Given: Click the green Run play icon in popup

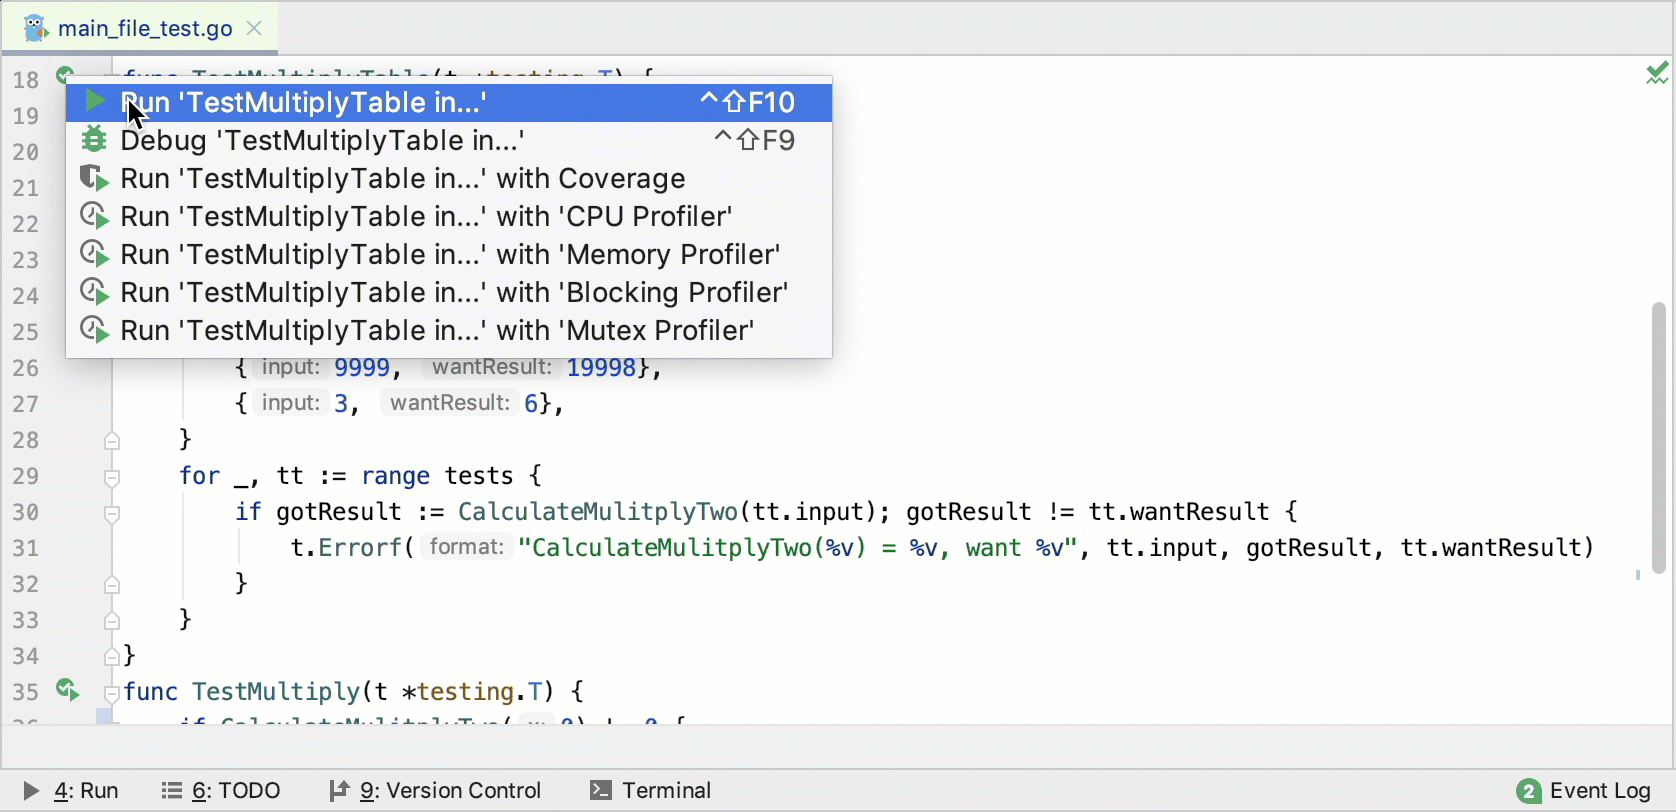Looking at the screenshot, I should [x=95, y=101].
